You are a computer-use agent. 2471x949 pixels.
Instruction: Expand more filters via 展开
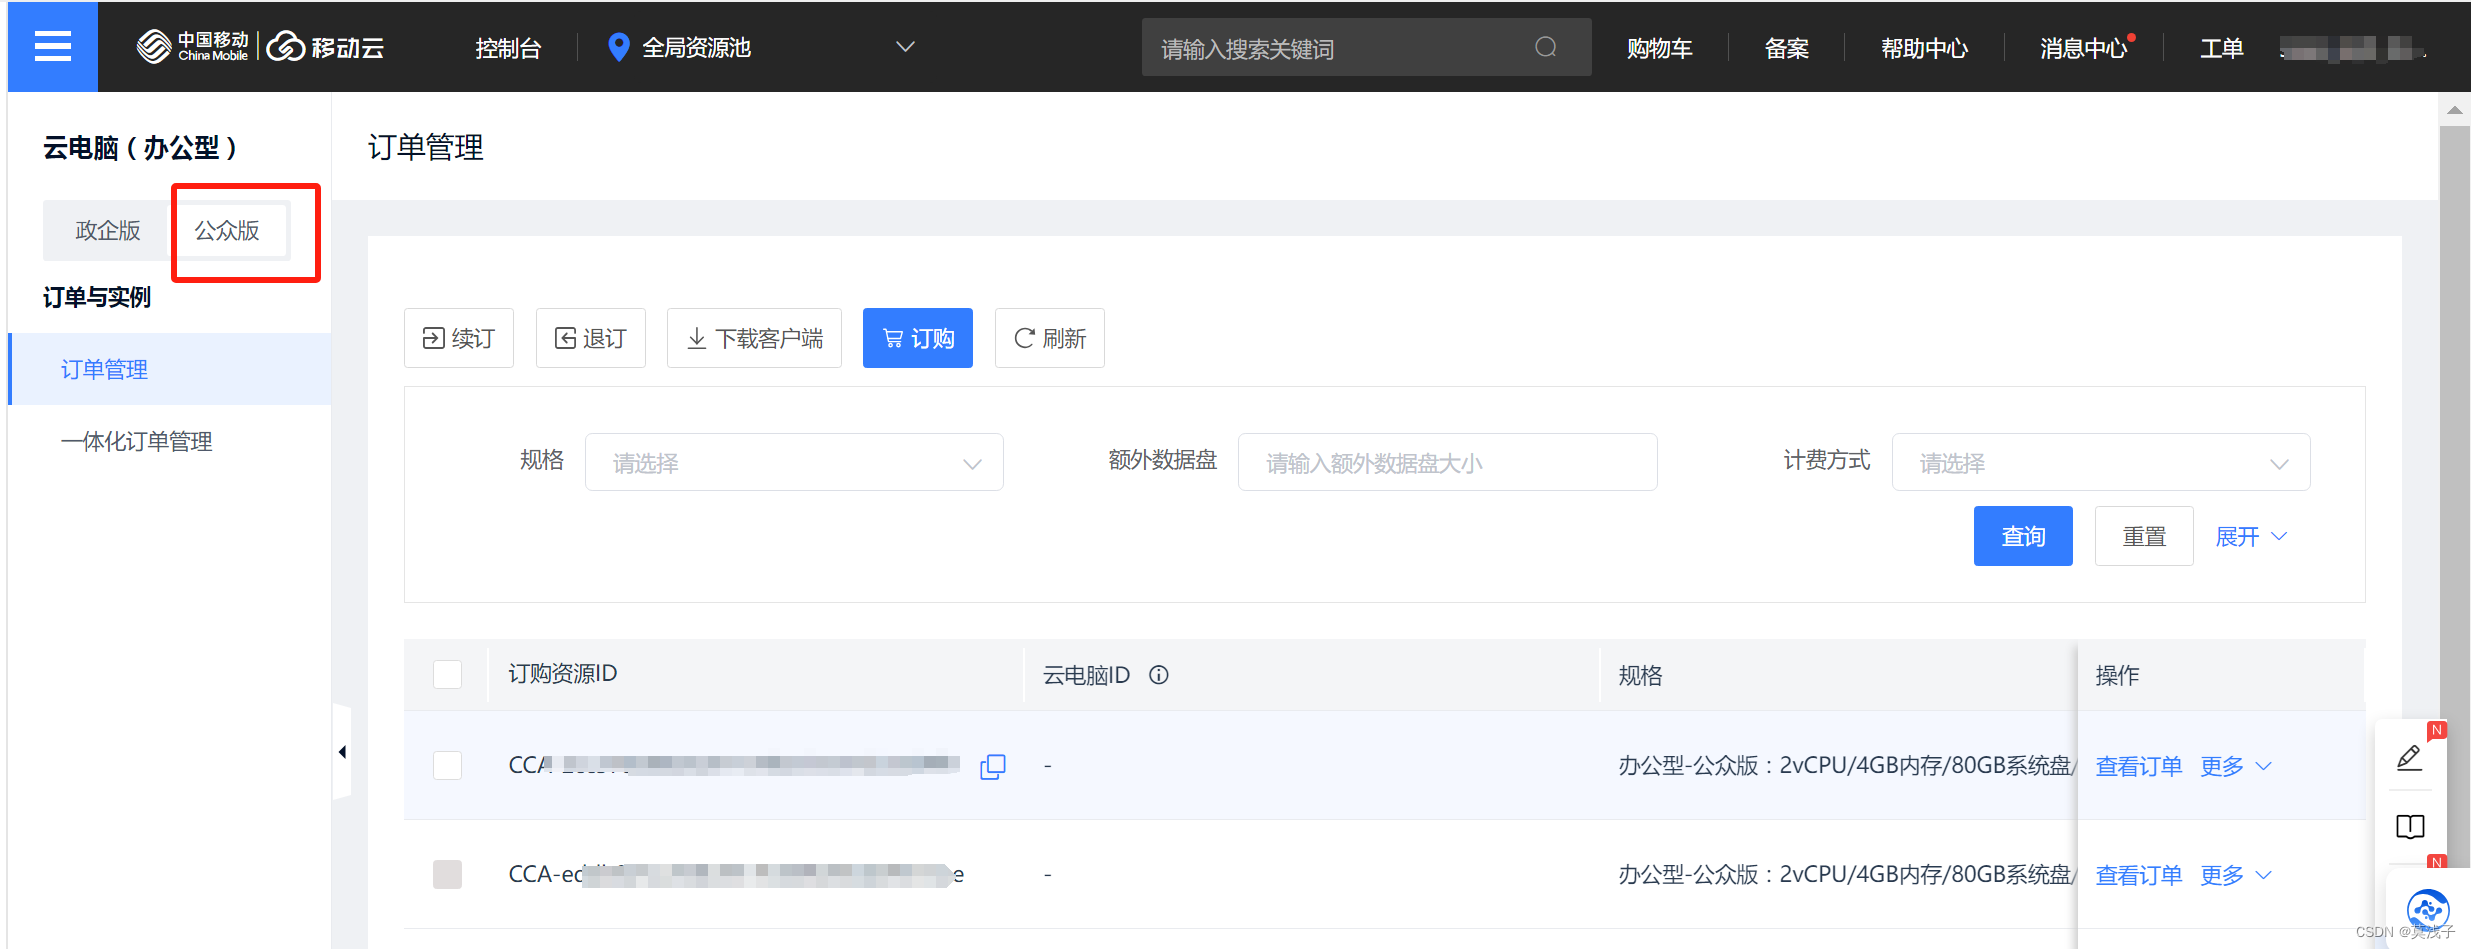point(2251,536)
